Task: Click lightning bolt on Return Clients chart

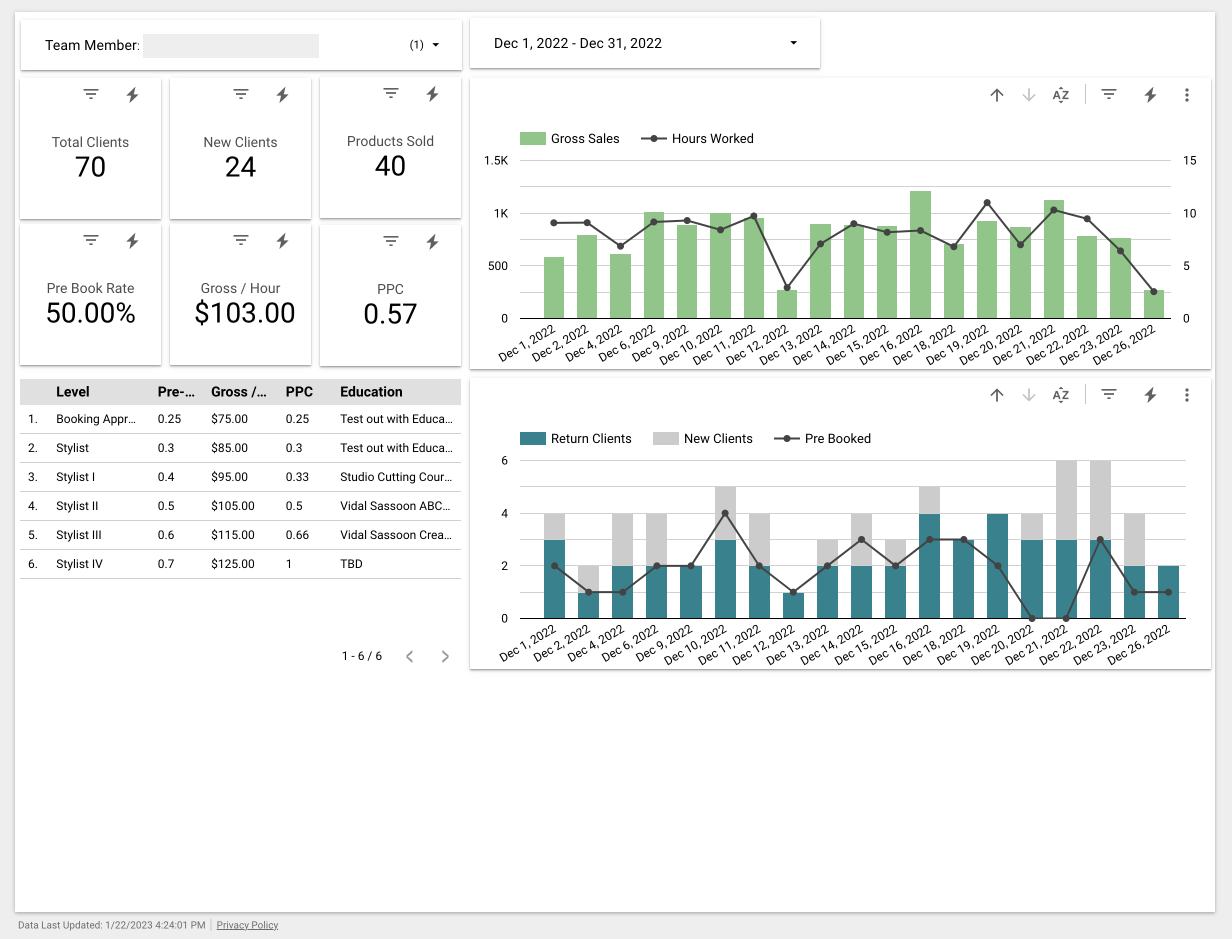Action: point(1150,395)
